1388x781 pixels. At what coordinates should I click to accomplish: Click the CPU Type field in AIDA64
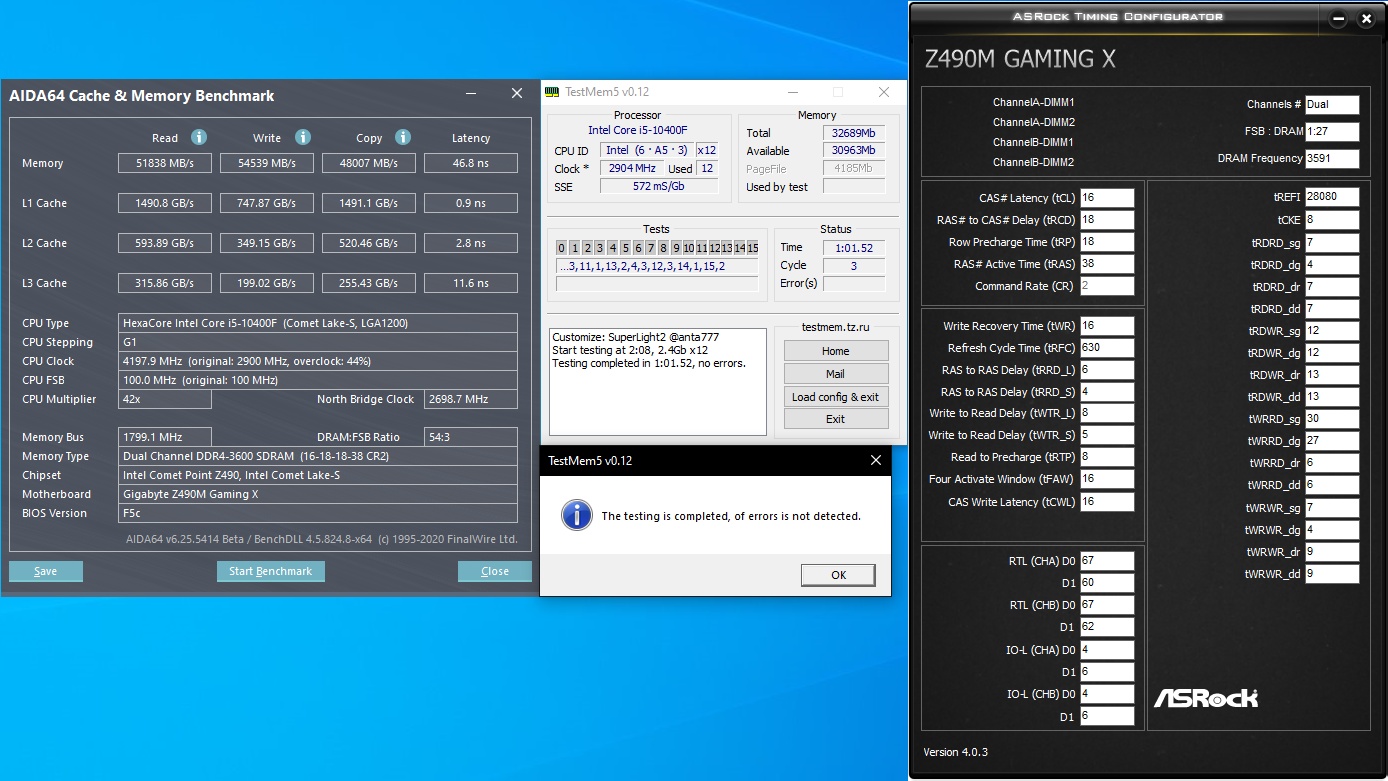(x=318, y=323)
